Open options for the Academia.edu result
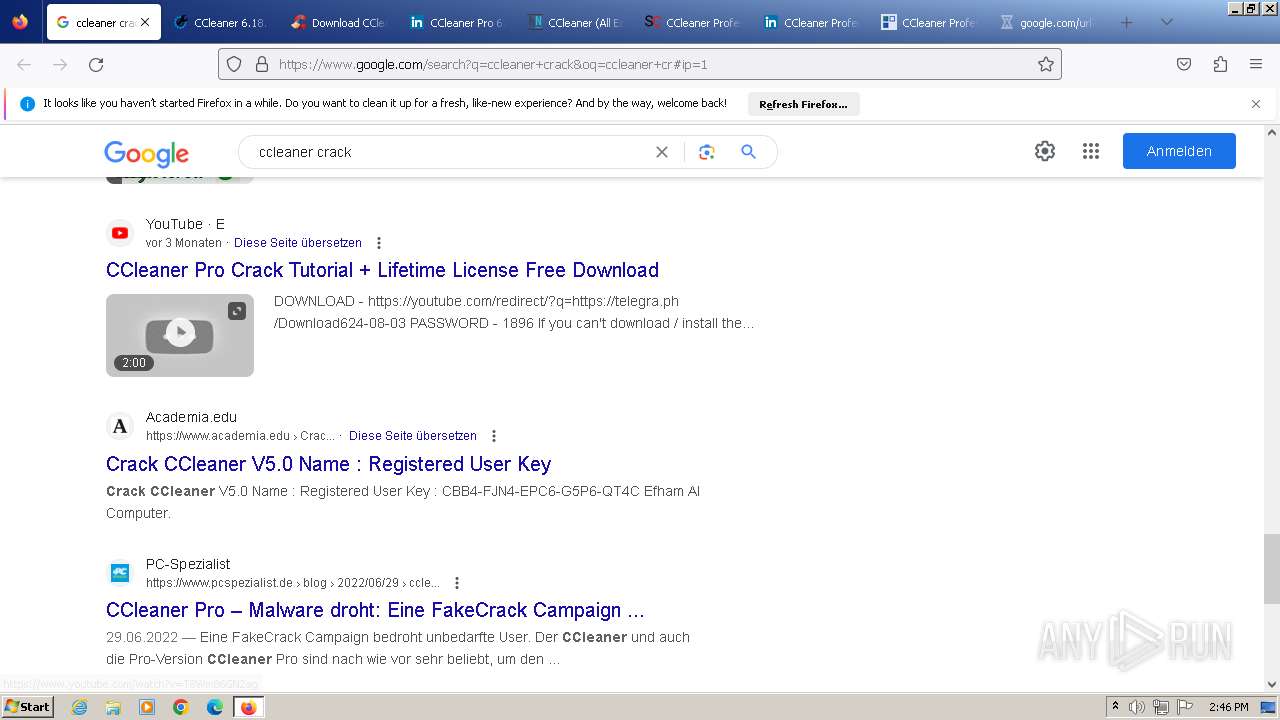 coord(494,436)
